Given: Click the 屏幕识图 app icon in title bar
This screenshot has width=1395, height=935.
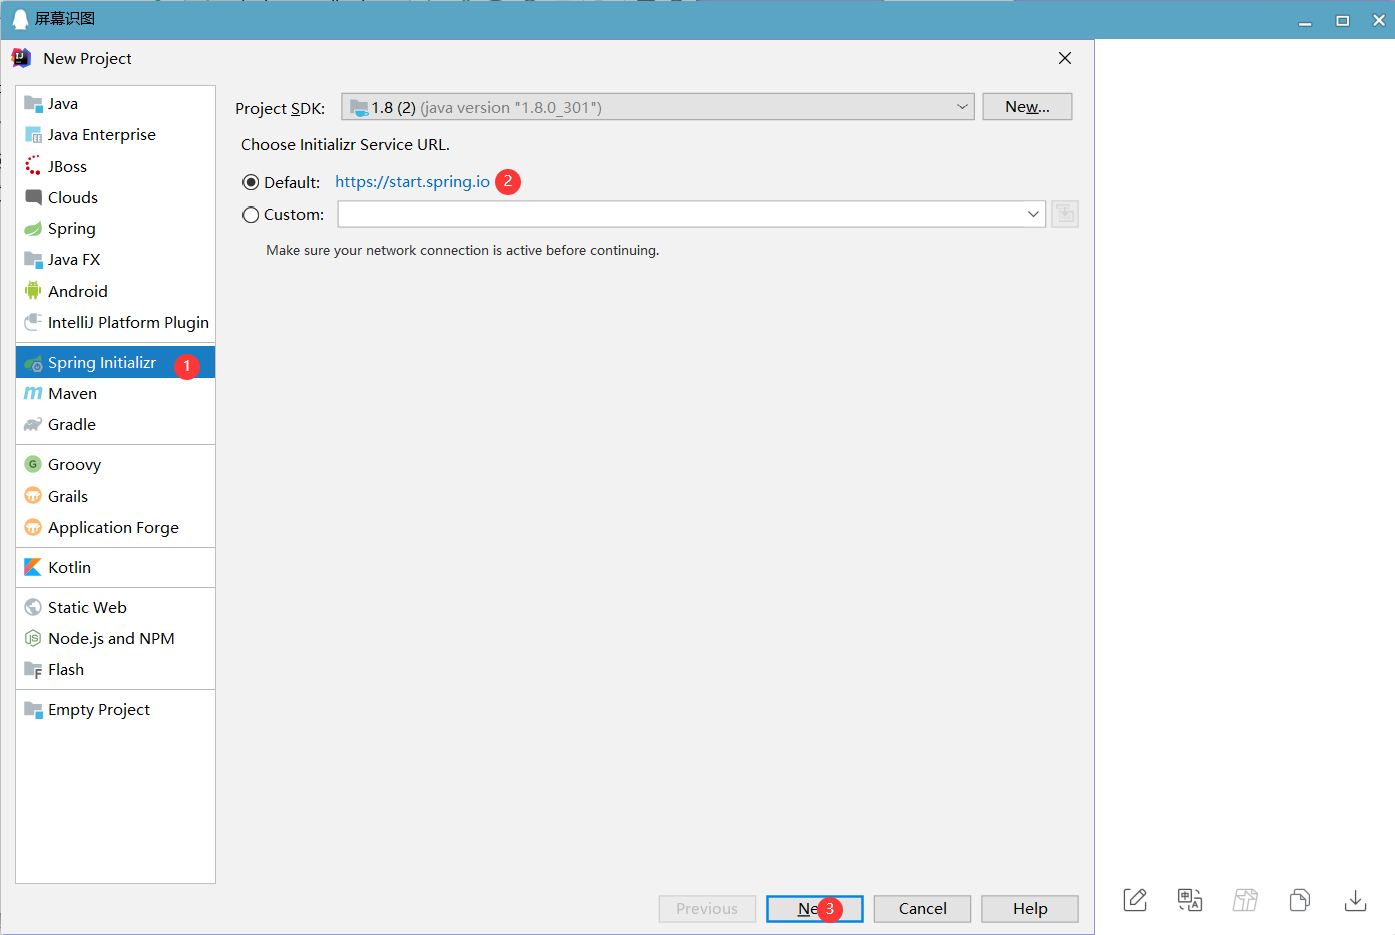Looking at the screenshot, I should point(20,19).
